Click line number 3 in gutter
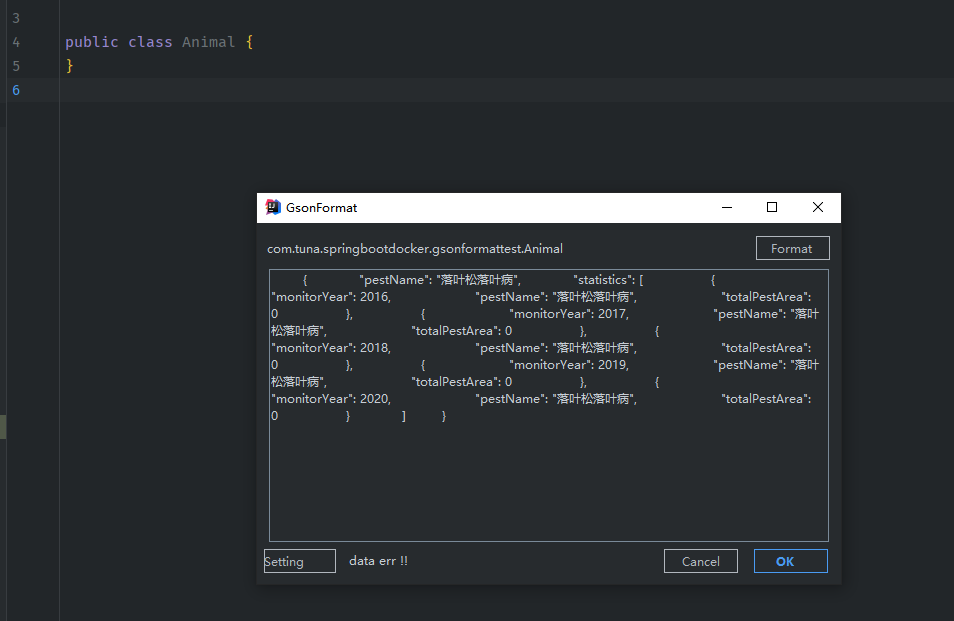This screenshot has height=621, width=954. (x=16, y=19)
